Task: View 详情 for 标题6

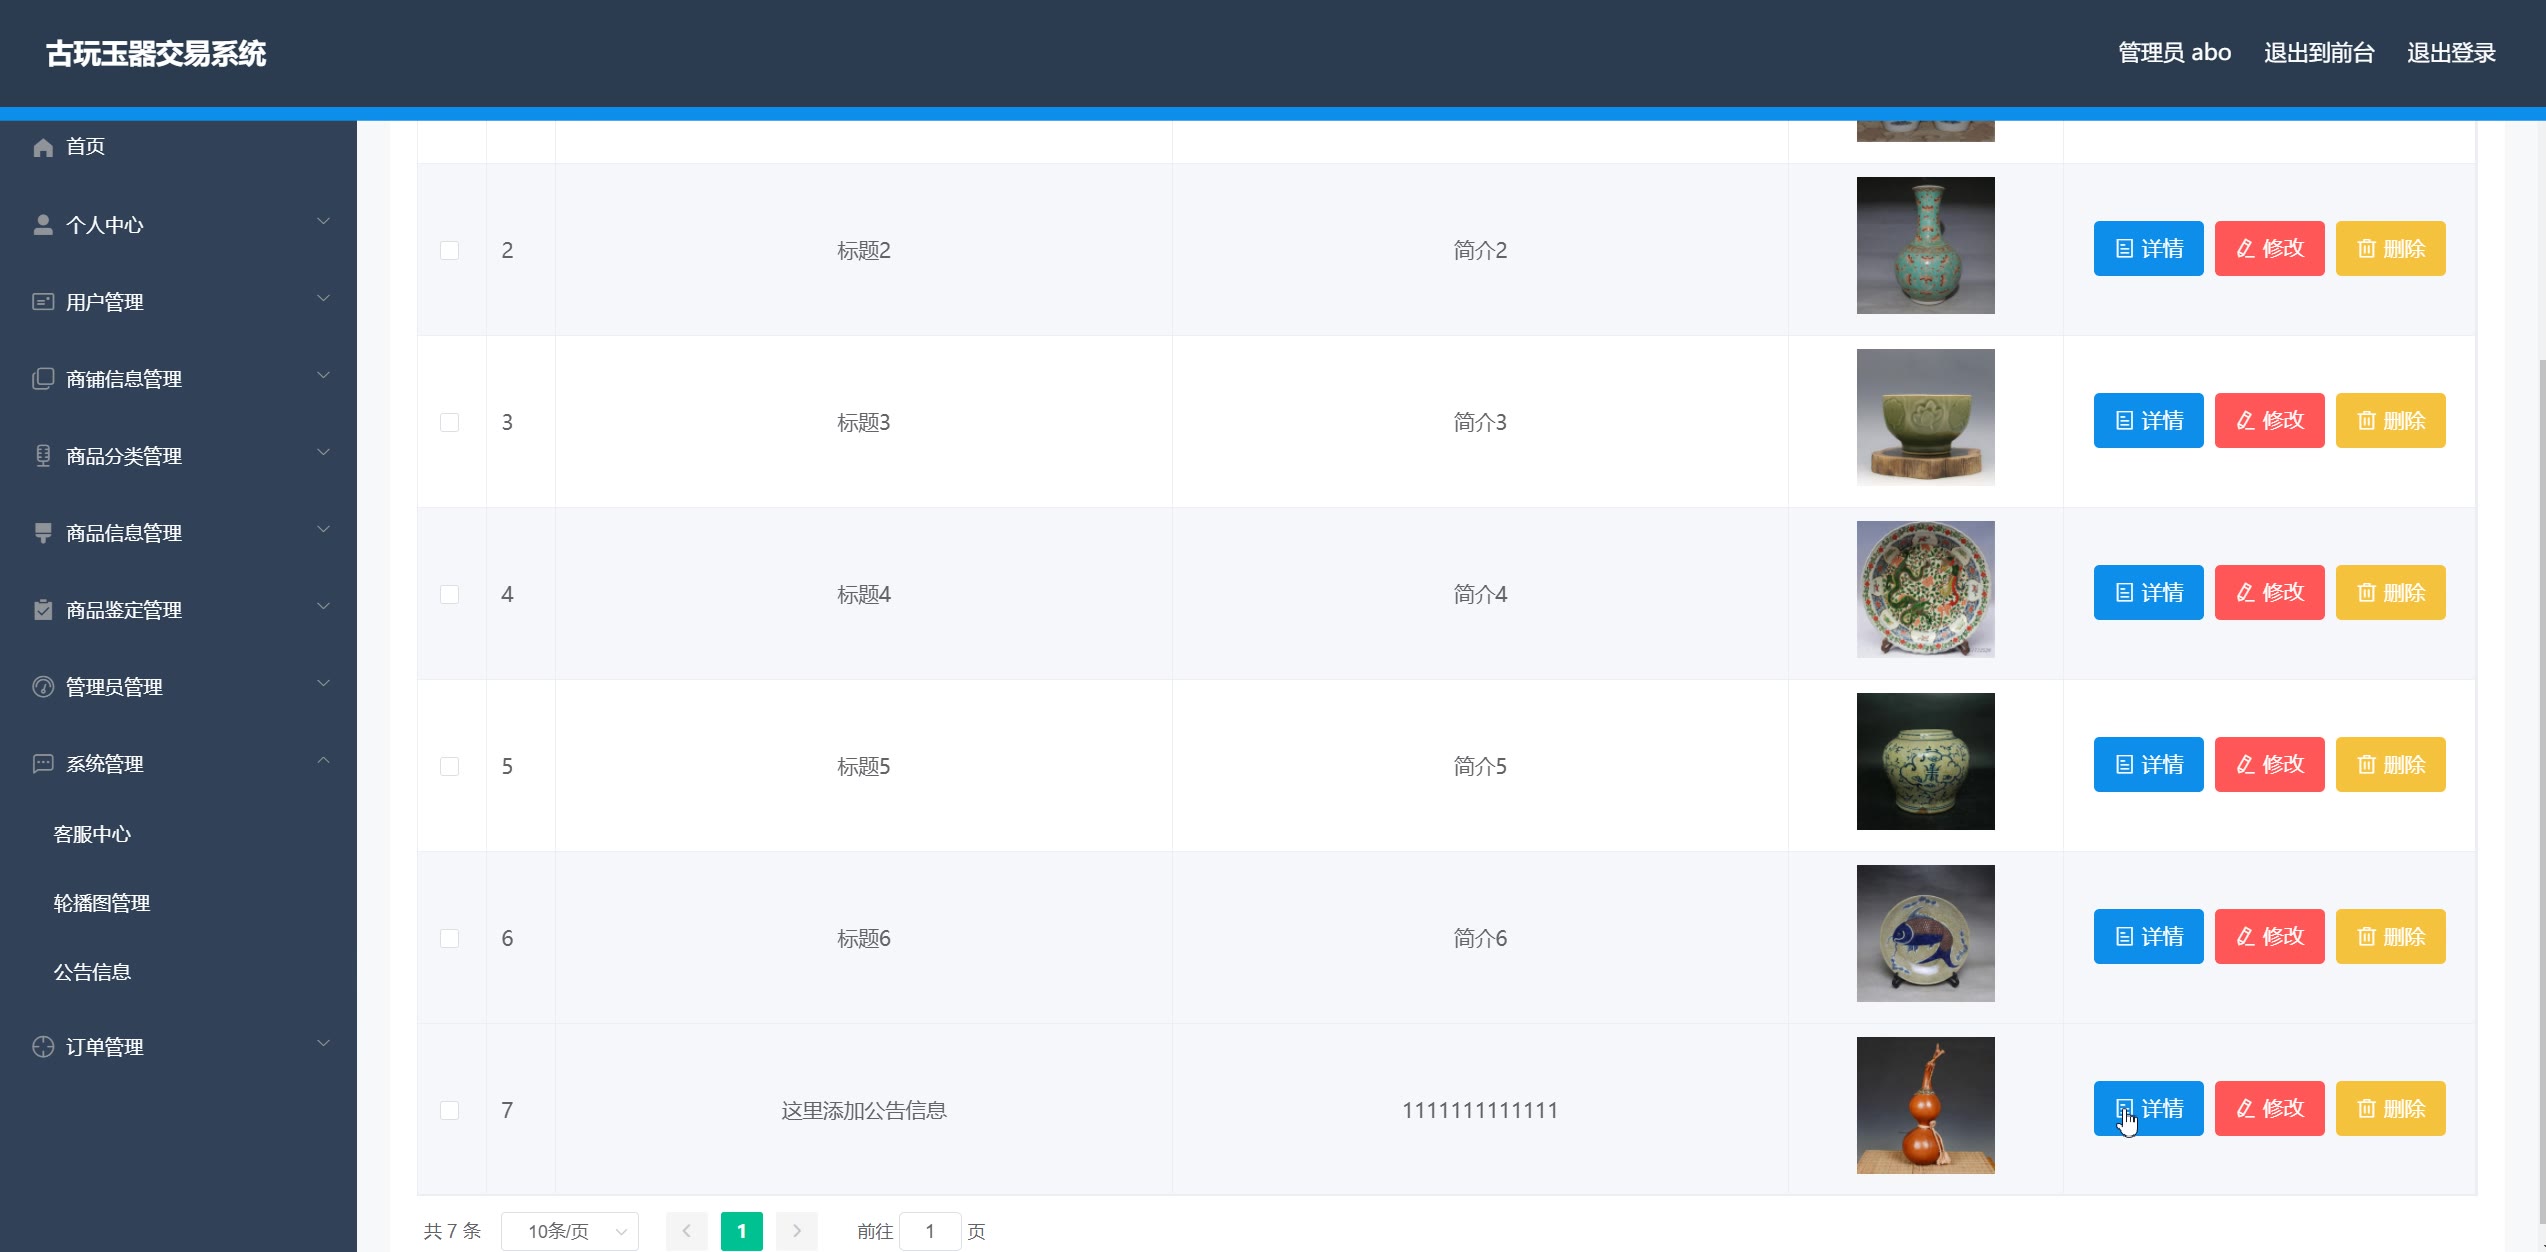Action: (2148, 937)
